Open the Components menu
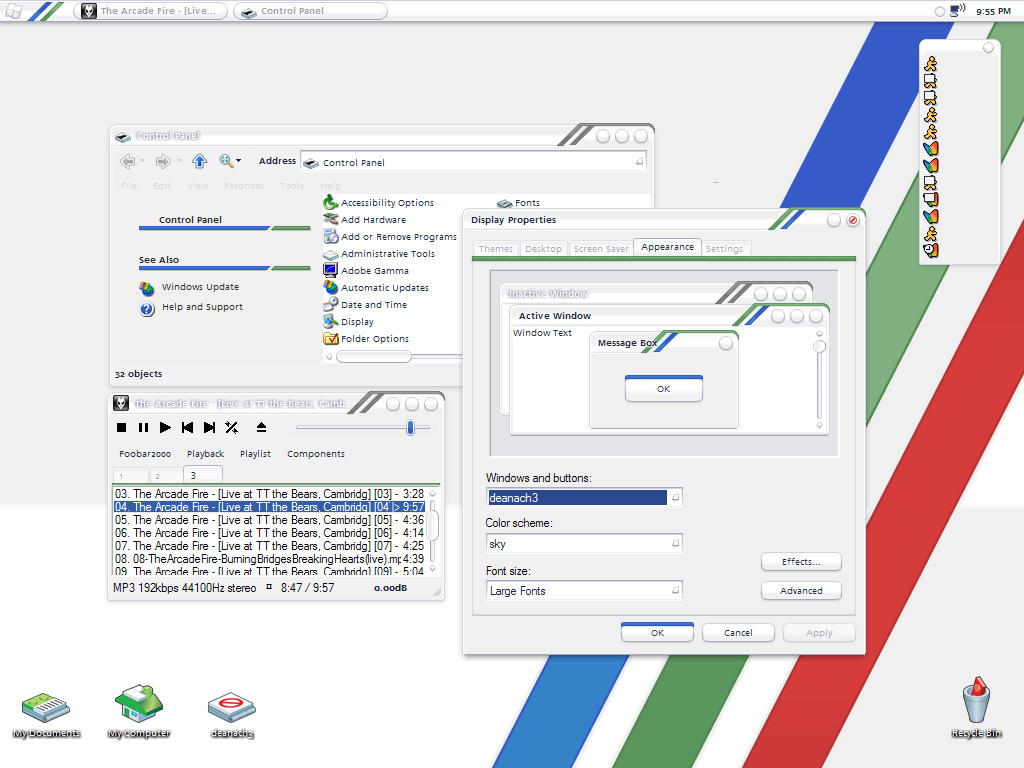Image resolution: width=1024 pixels, height=768 pixels. pos(316,454)
